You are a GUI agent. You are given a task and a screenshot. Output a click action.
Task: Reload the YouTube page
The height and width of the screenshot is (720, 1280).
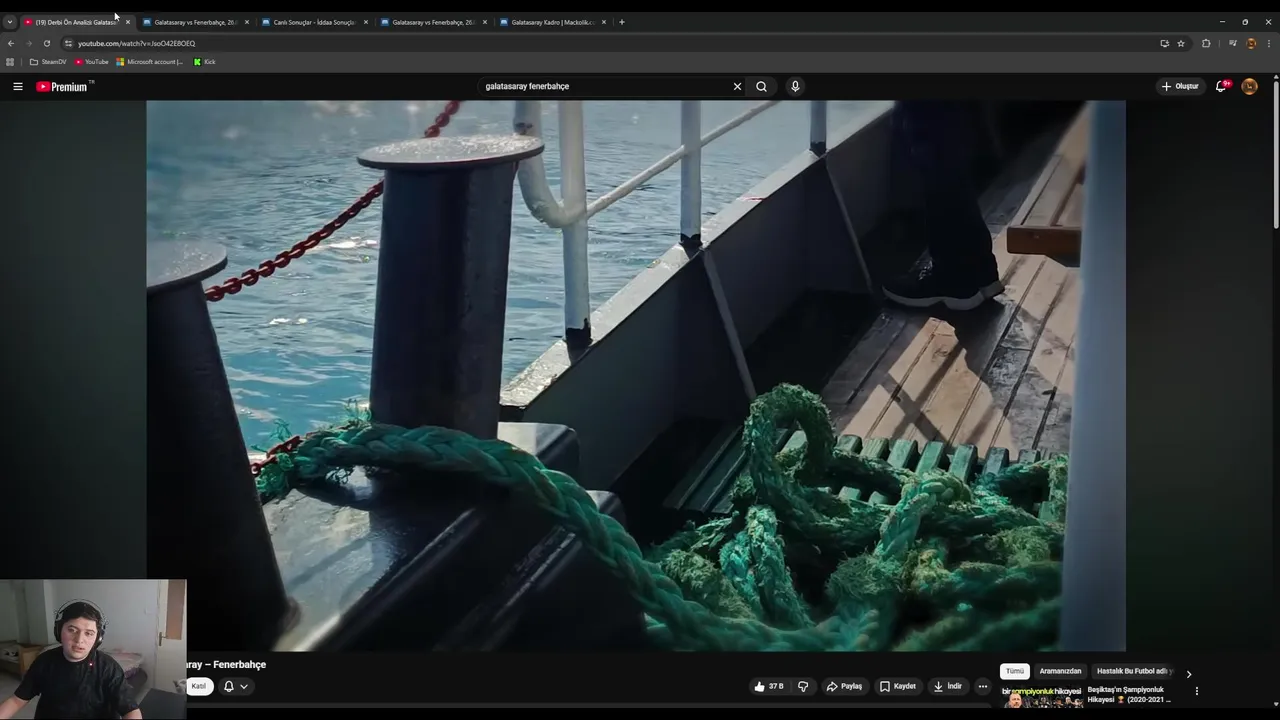pyautogui.click(x=47, y=43)
